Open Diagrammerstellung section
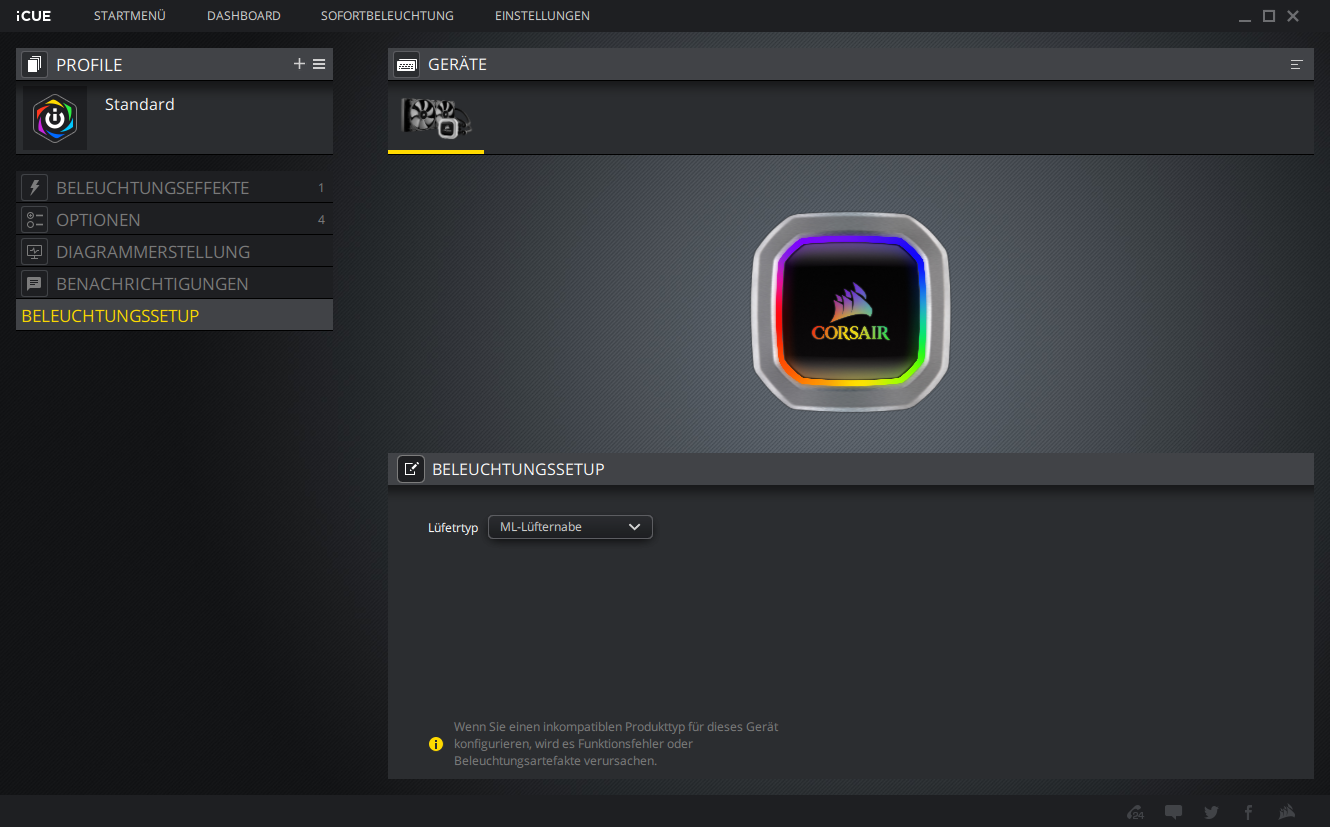1330x827 pixels. (x=174, y=251)
